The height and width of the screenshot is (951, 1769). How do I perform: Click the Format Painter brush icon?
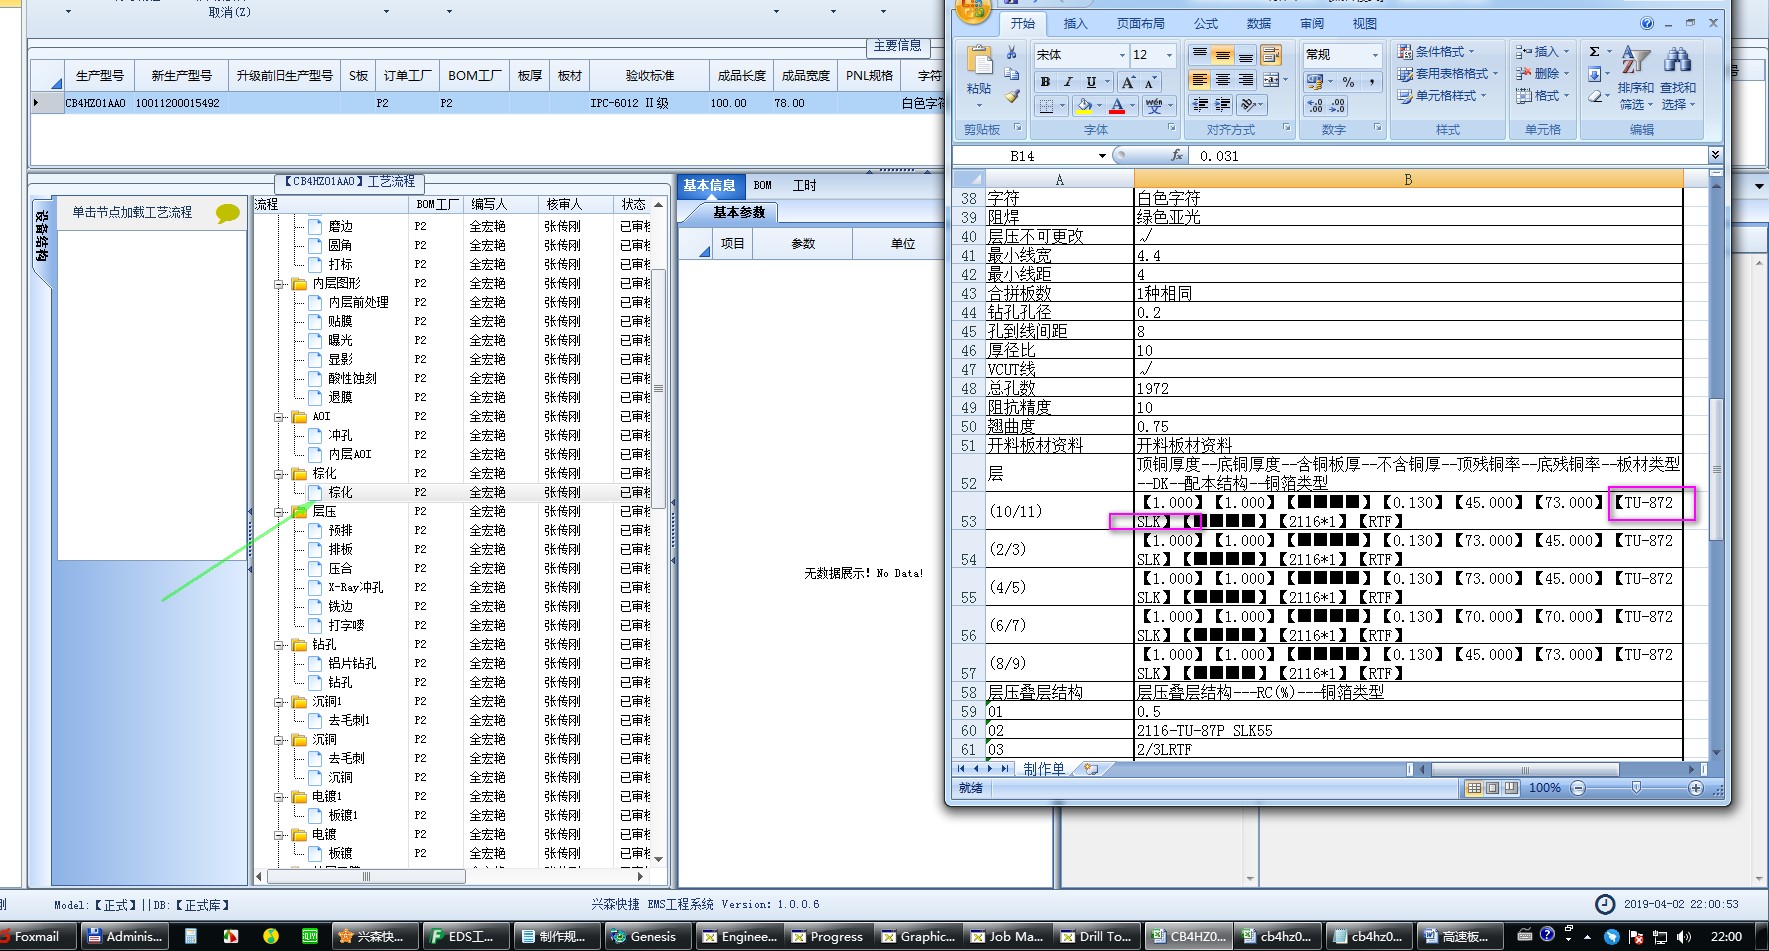(1011, 97)
